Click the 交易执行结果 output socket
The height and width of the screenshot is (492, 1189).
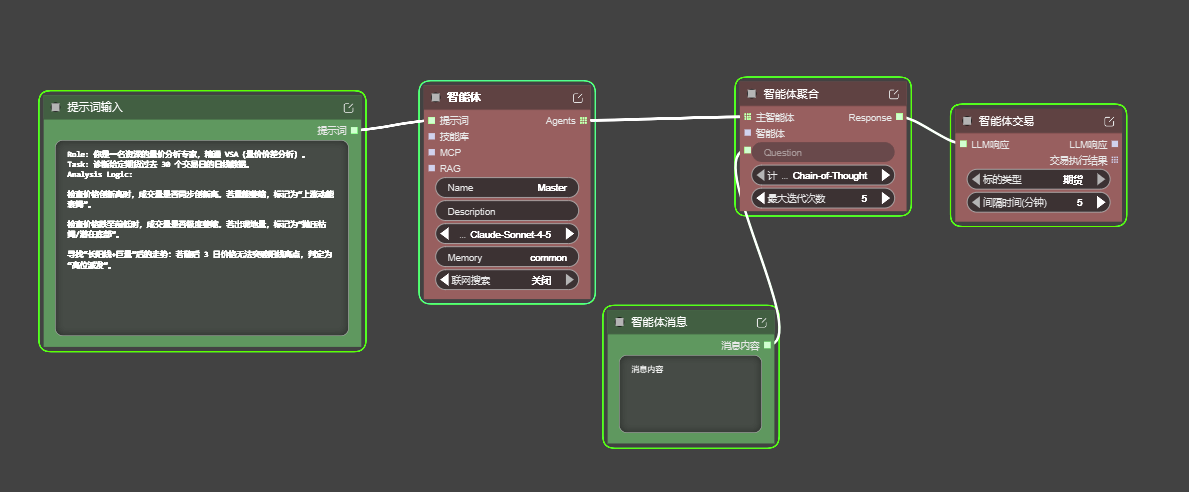pos(1115,160)
